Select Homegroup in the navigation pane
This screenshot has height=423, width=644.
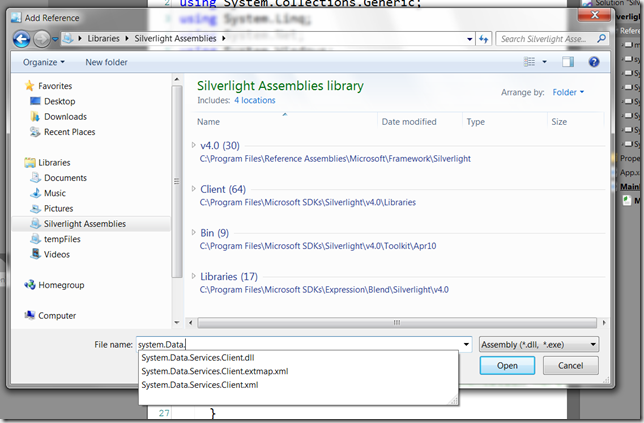61,285
